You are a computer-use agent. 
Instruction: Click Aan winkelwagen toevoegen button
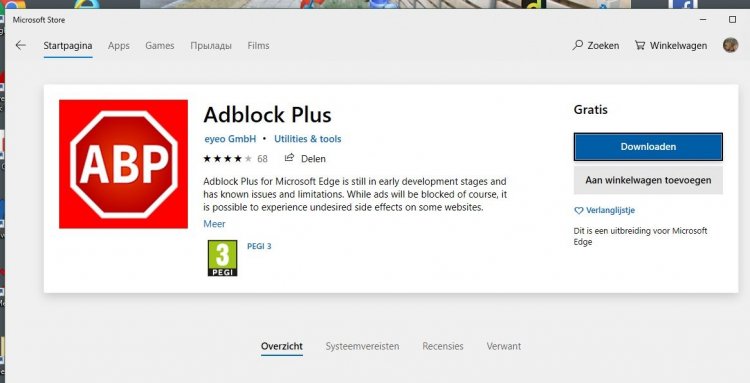tap(648, 180)
